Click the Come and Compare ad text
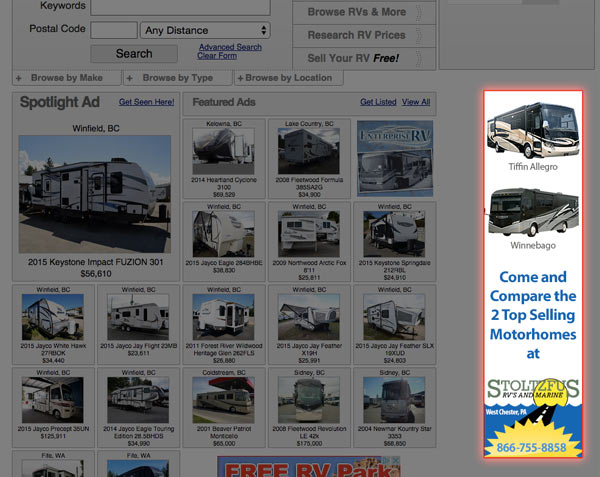This screenshot has height=477, width=600. tap(533, 315)
